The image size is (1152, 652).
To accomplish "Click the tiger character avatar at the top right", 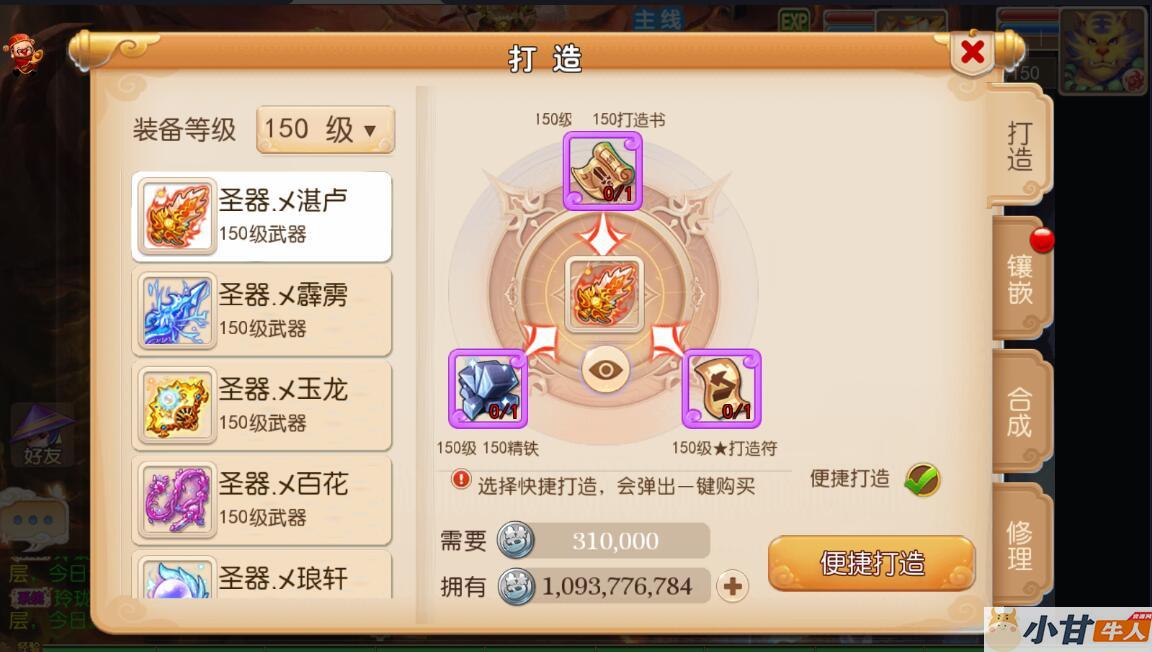I will click(x=1103, y=50).
